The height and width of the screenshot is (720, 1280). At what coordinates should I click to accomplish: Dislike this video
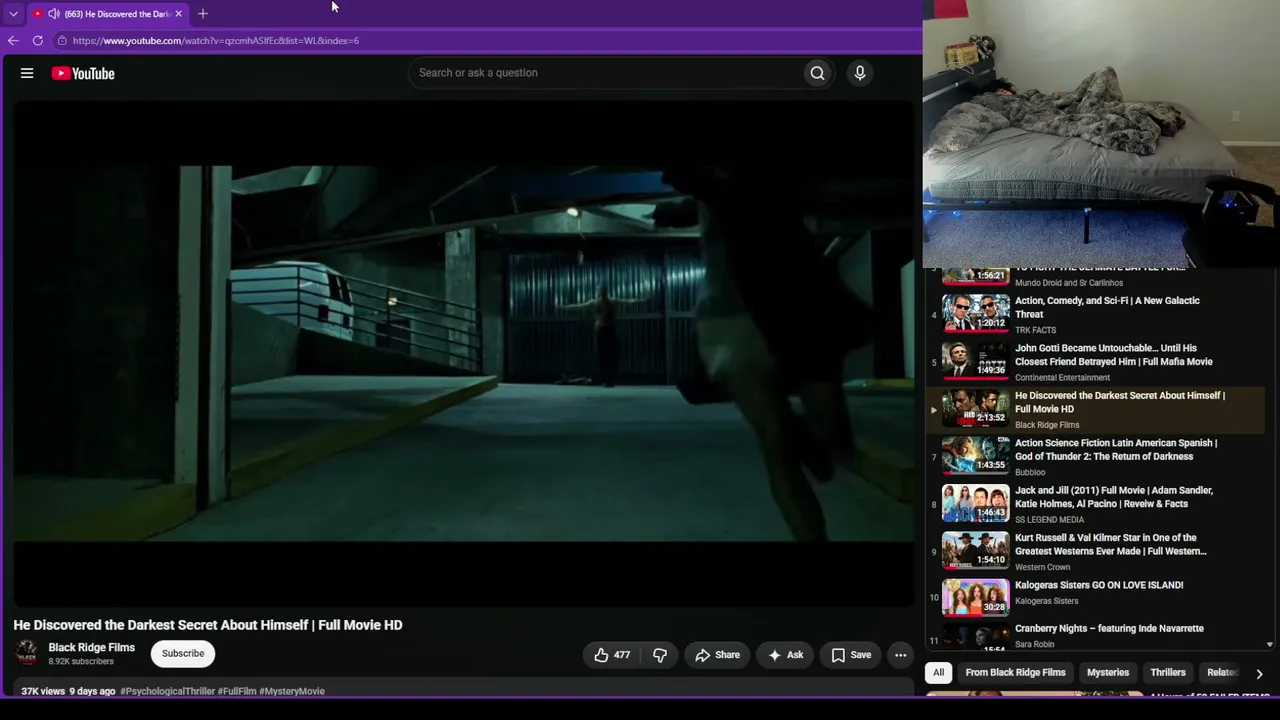(660, 655)
